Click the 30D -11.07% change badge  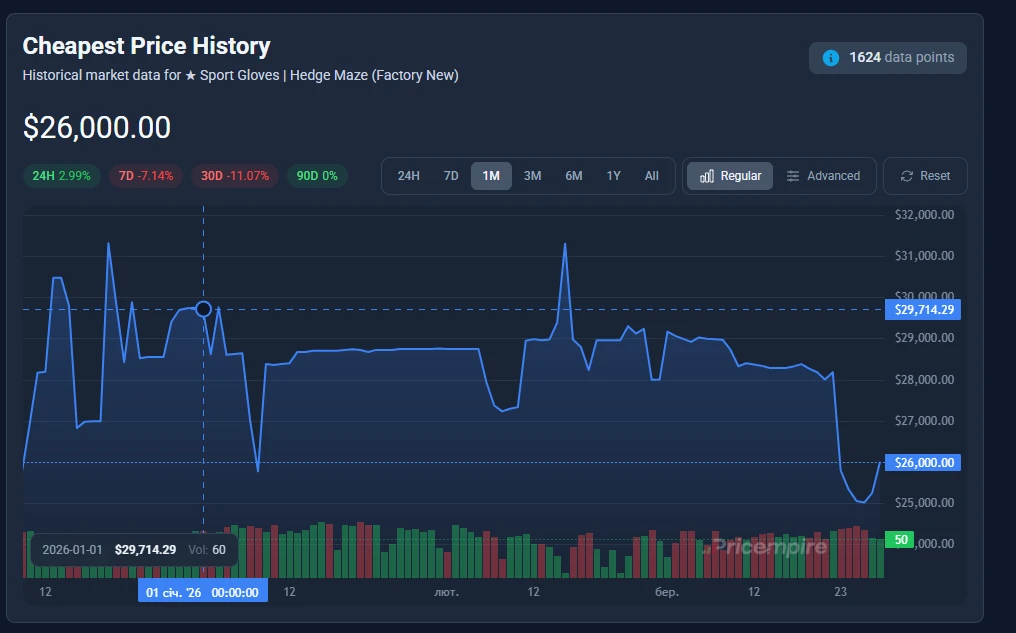(x=234, y=176)
